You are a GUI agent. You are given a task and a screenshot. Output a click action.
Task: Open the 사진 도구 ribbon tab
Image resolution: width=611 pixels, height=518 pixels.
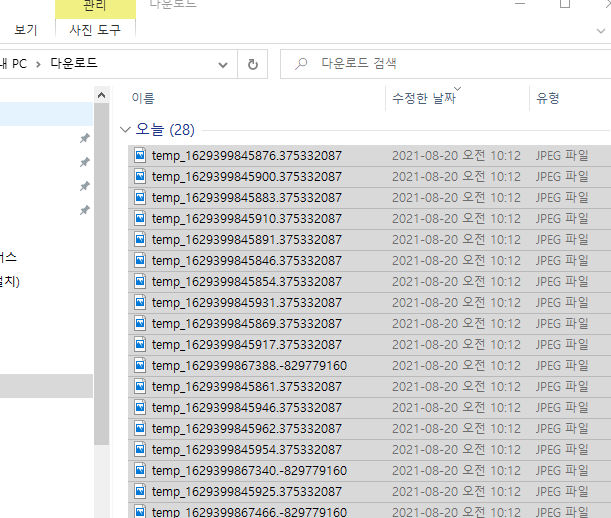pyautogui.click(x=95, y=30)
